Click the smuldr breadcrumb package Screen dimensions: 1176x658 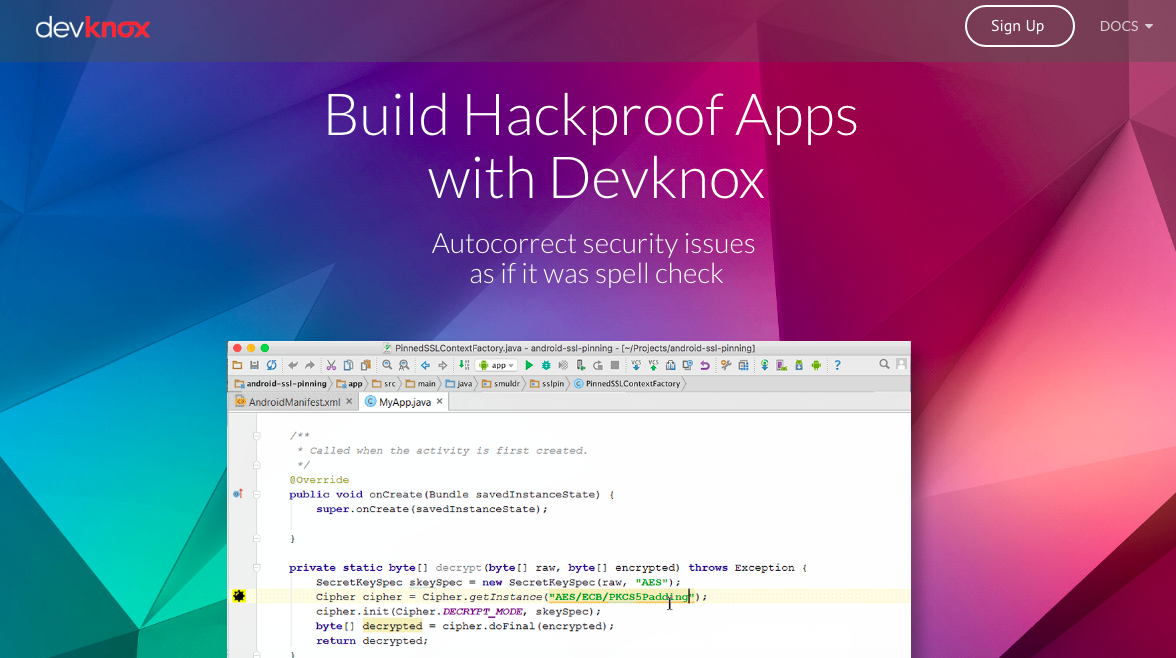(x=501, y=383)
